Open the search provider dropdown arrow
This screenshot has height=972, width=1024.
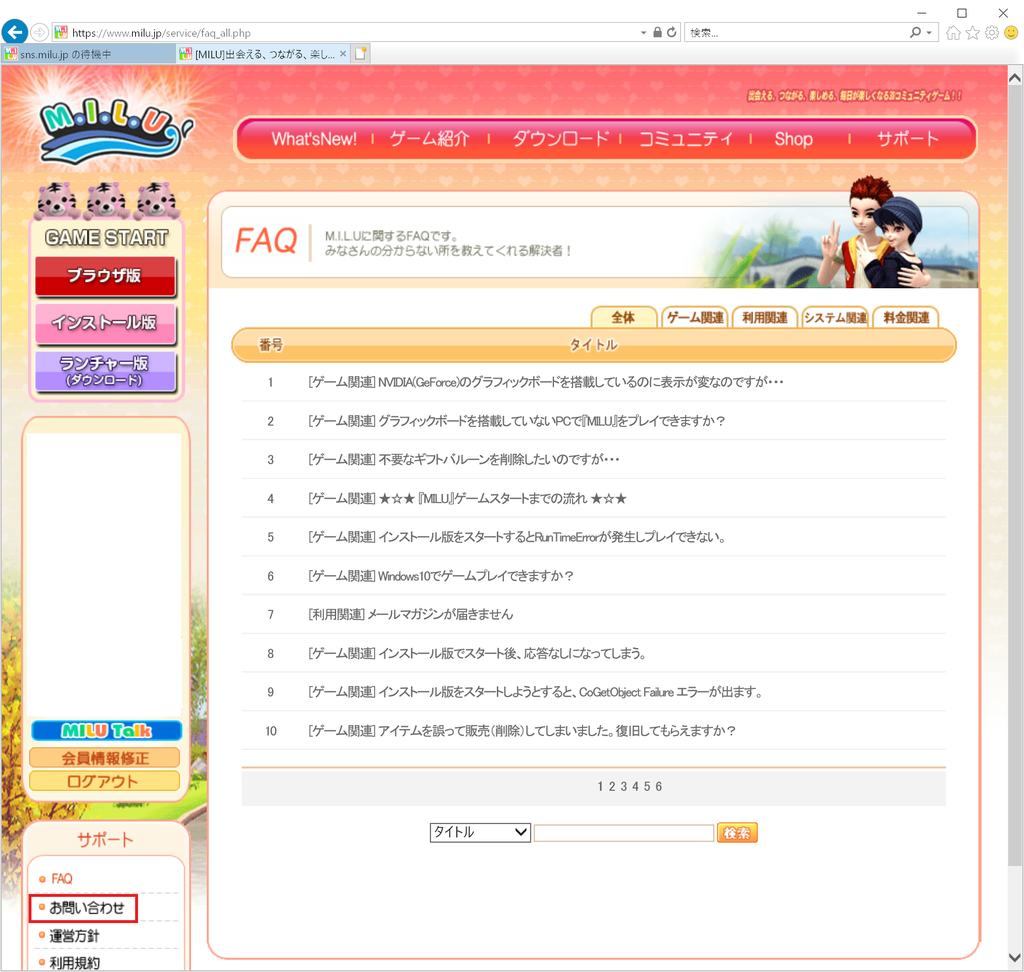[x=929, y=33]
